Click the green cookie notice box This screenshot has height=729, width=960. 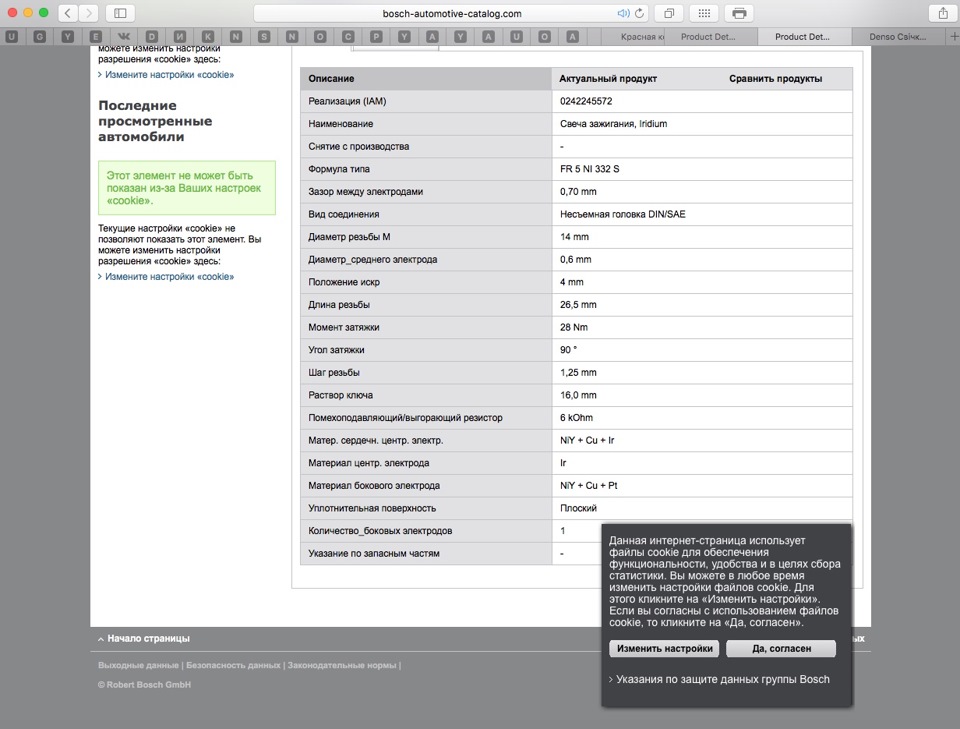[187, 188]
